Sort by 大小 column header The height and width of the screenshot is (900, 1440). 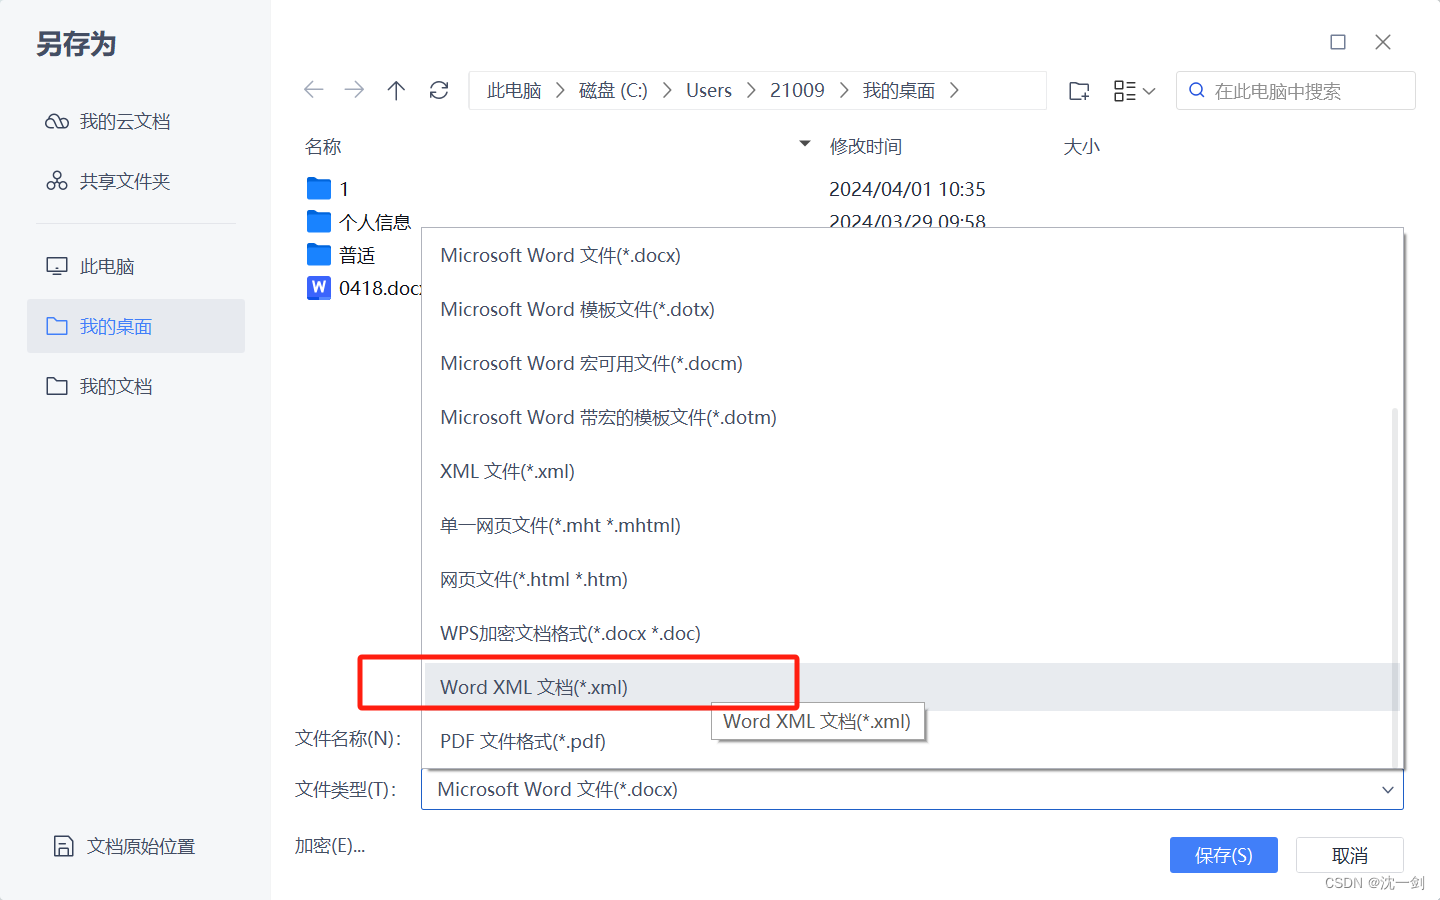(x=1081, y=146)
